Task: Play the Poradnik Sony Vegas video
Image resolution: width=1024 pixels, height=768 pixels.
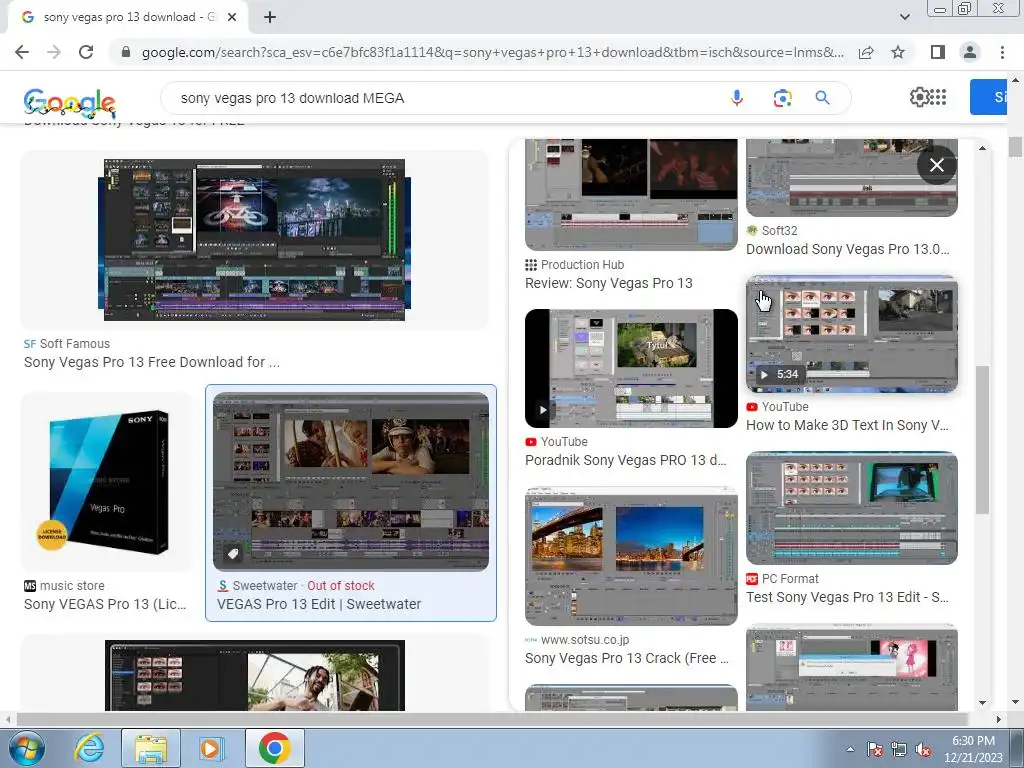Action: click(543, 411)
